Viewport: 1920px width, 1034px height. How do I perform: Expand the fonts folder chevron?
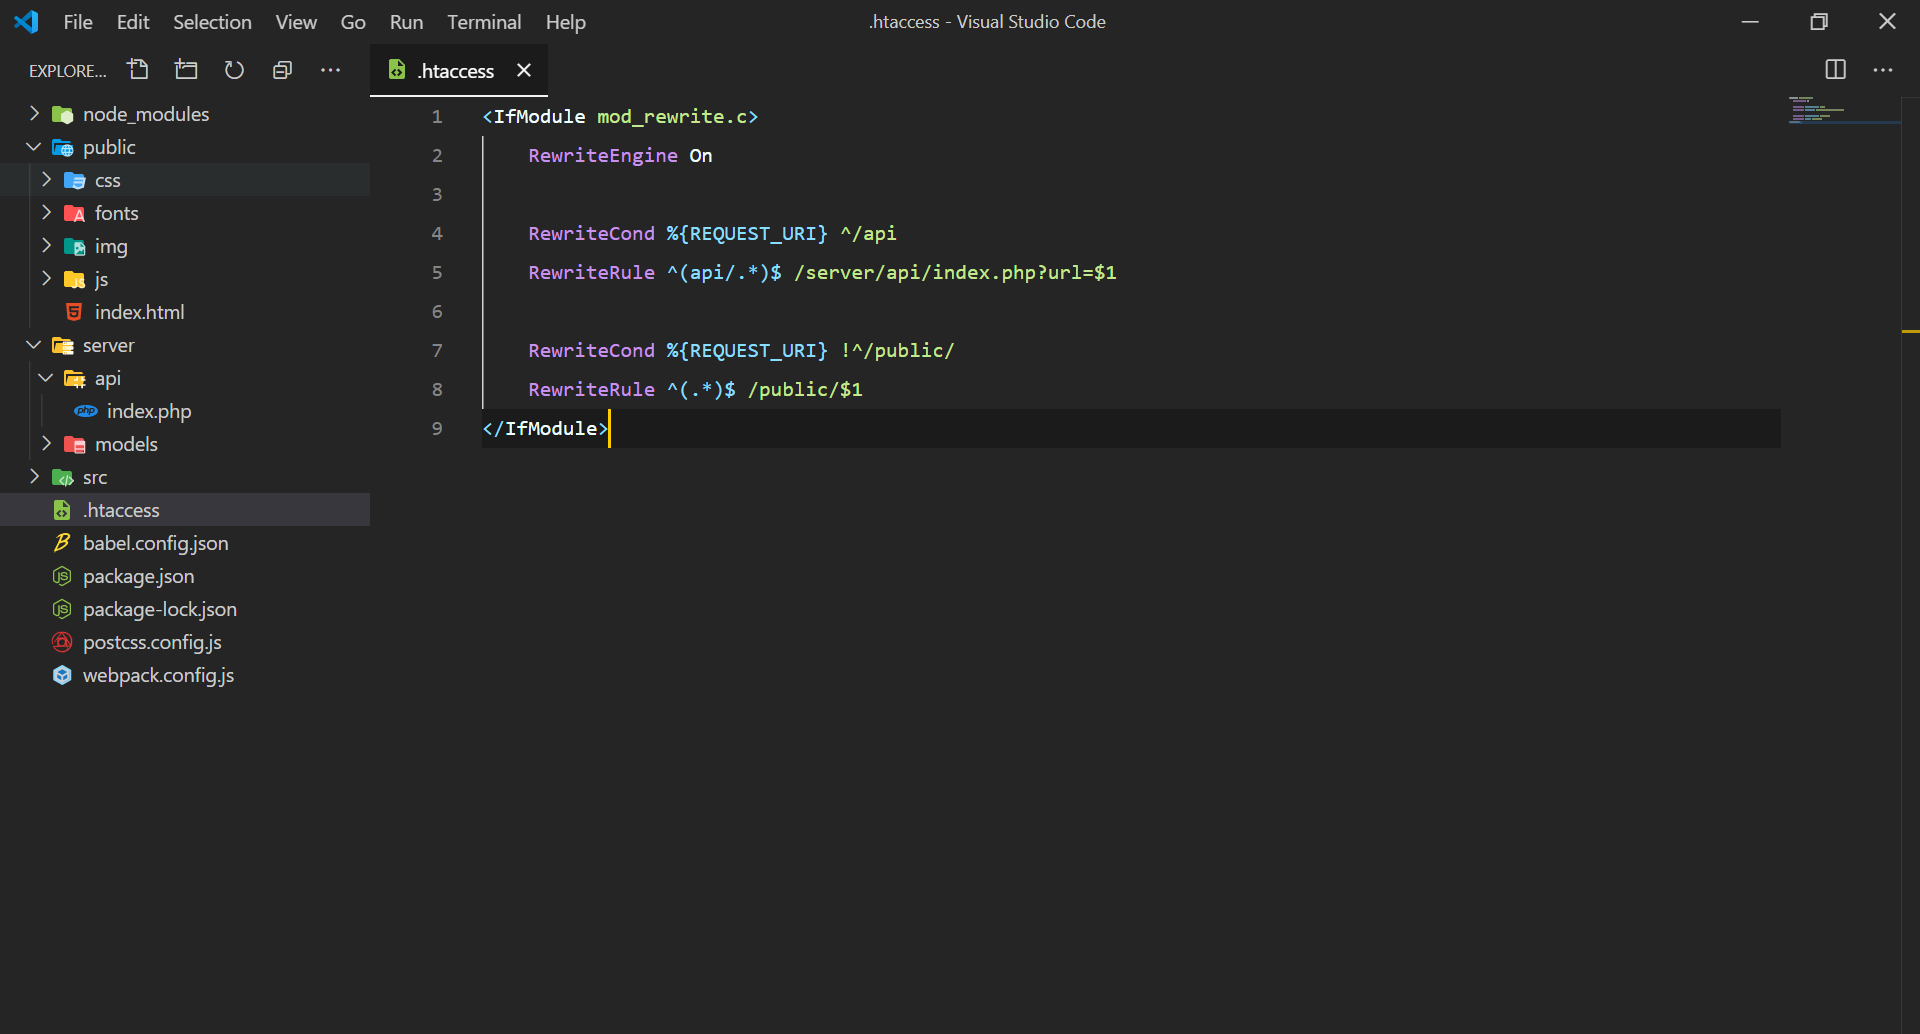pyautogui.click(x=46, y=212)
